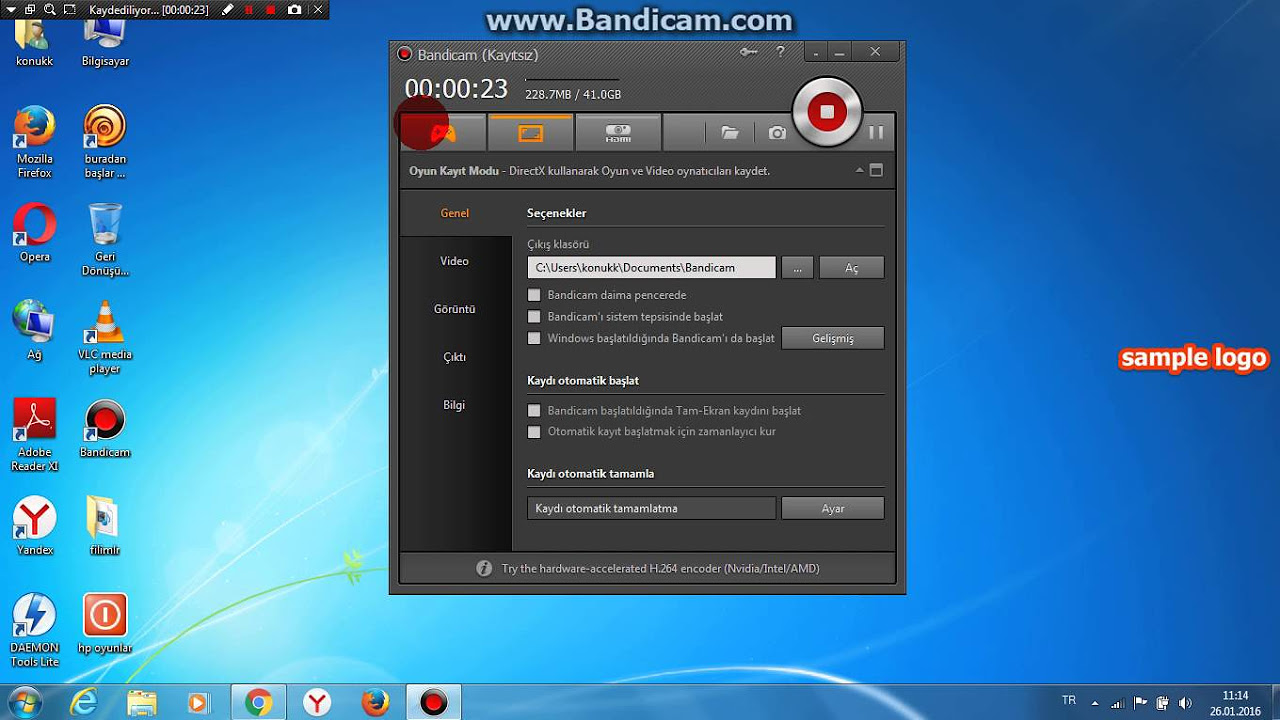Select the Geri Dönüşüm recycle bin icon
The image size is (1280, 720).
(x=105, y=240)
